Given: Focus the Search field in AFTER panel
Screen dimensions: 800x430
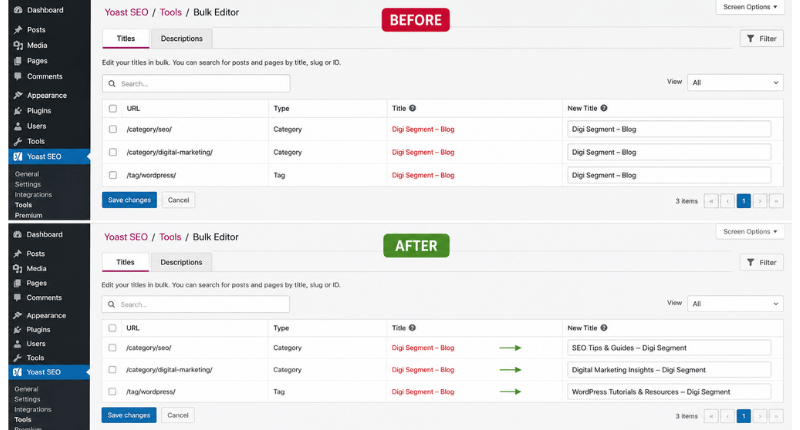Looking at the screenshot, I should coord(196,305).
